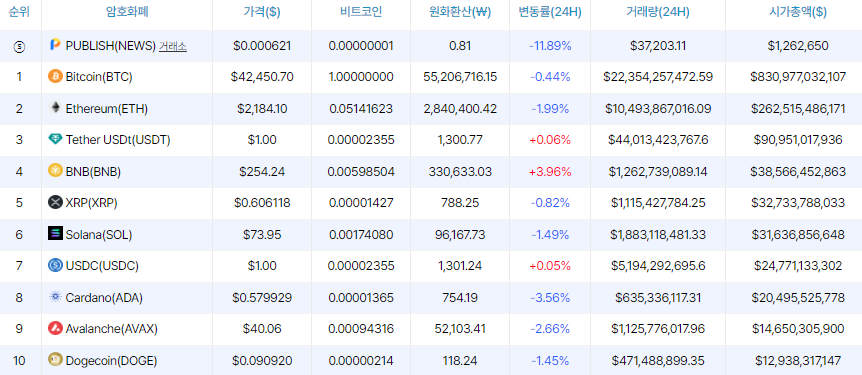
Task: Select USDC won value 1,301.24
Action: pos(460,266)
